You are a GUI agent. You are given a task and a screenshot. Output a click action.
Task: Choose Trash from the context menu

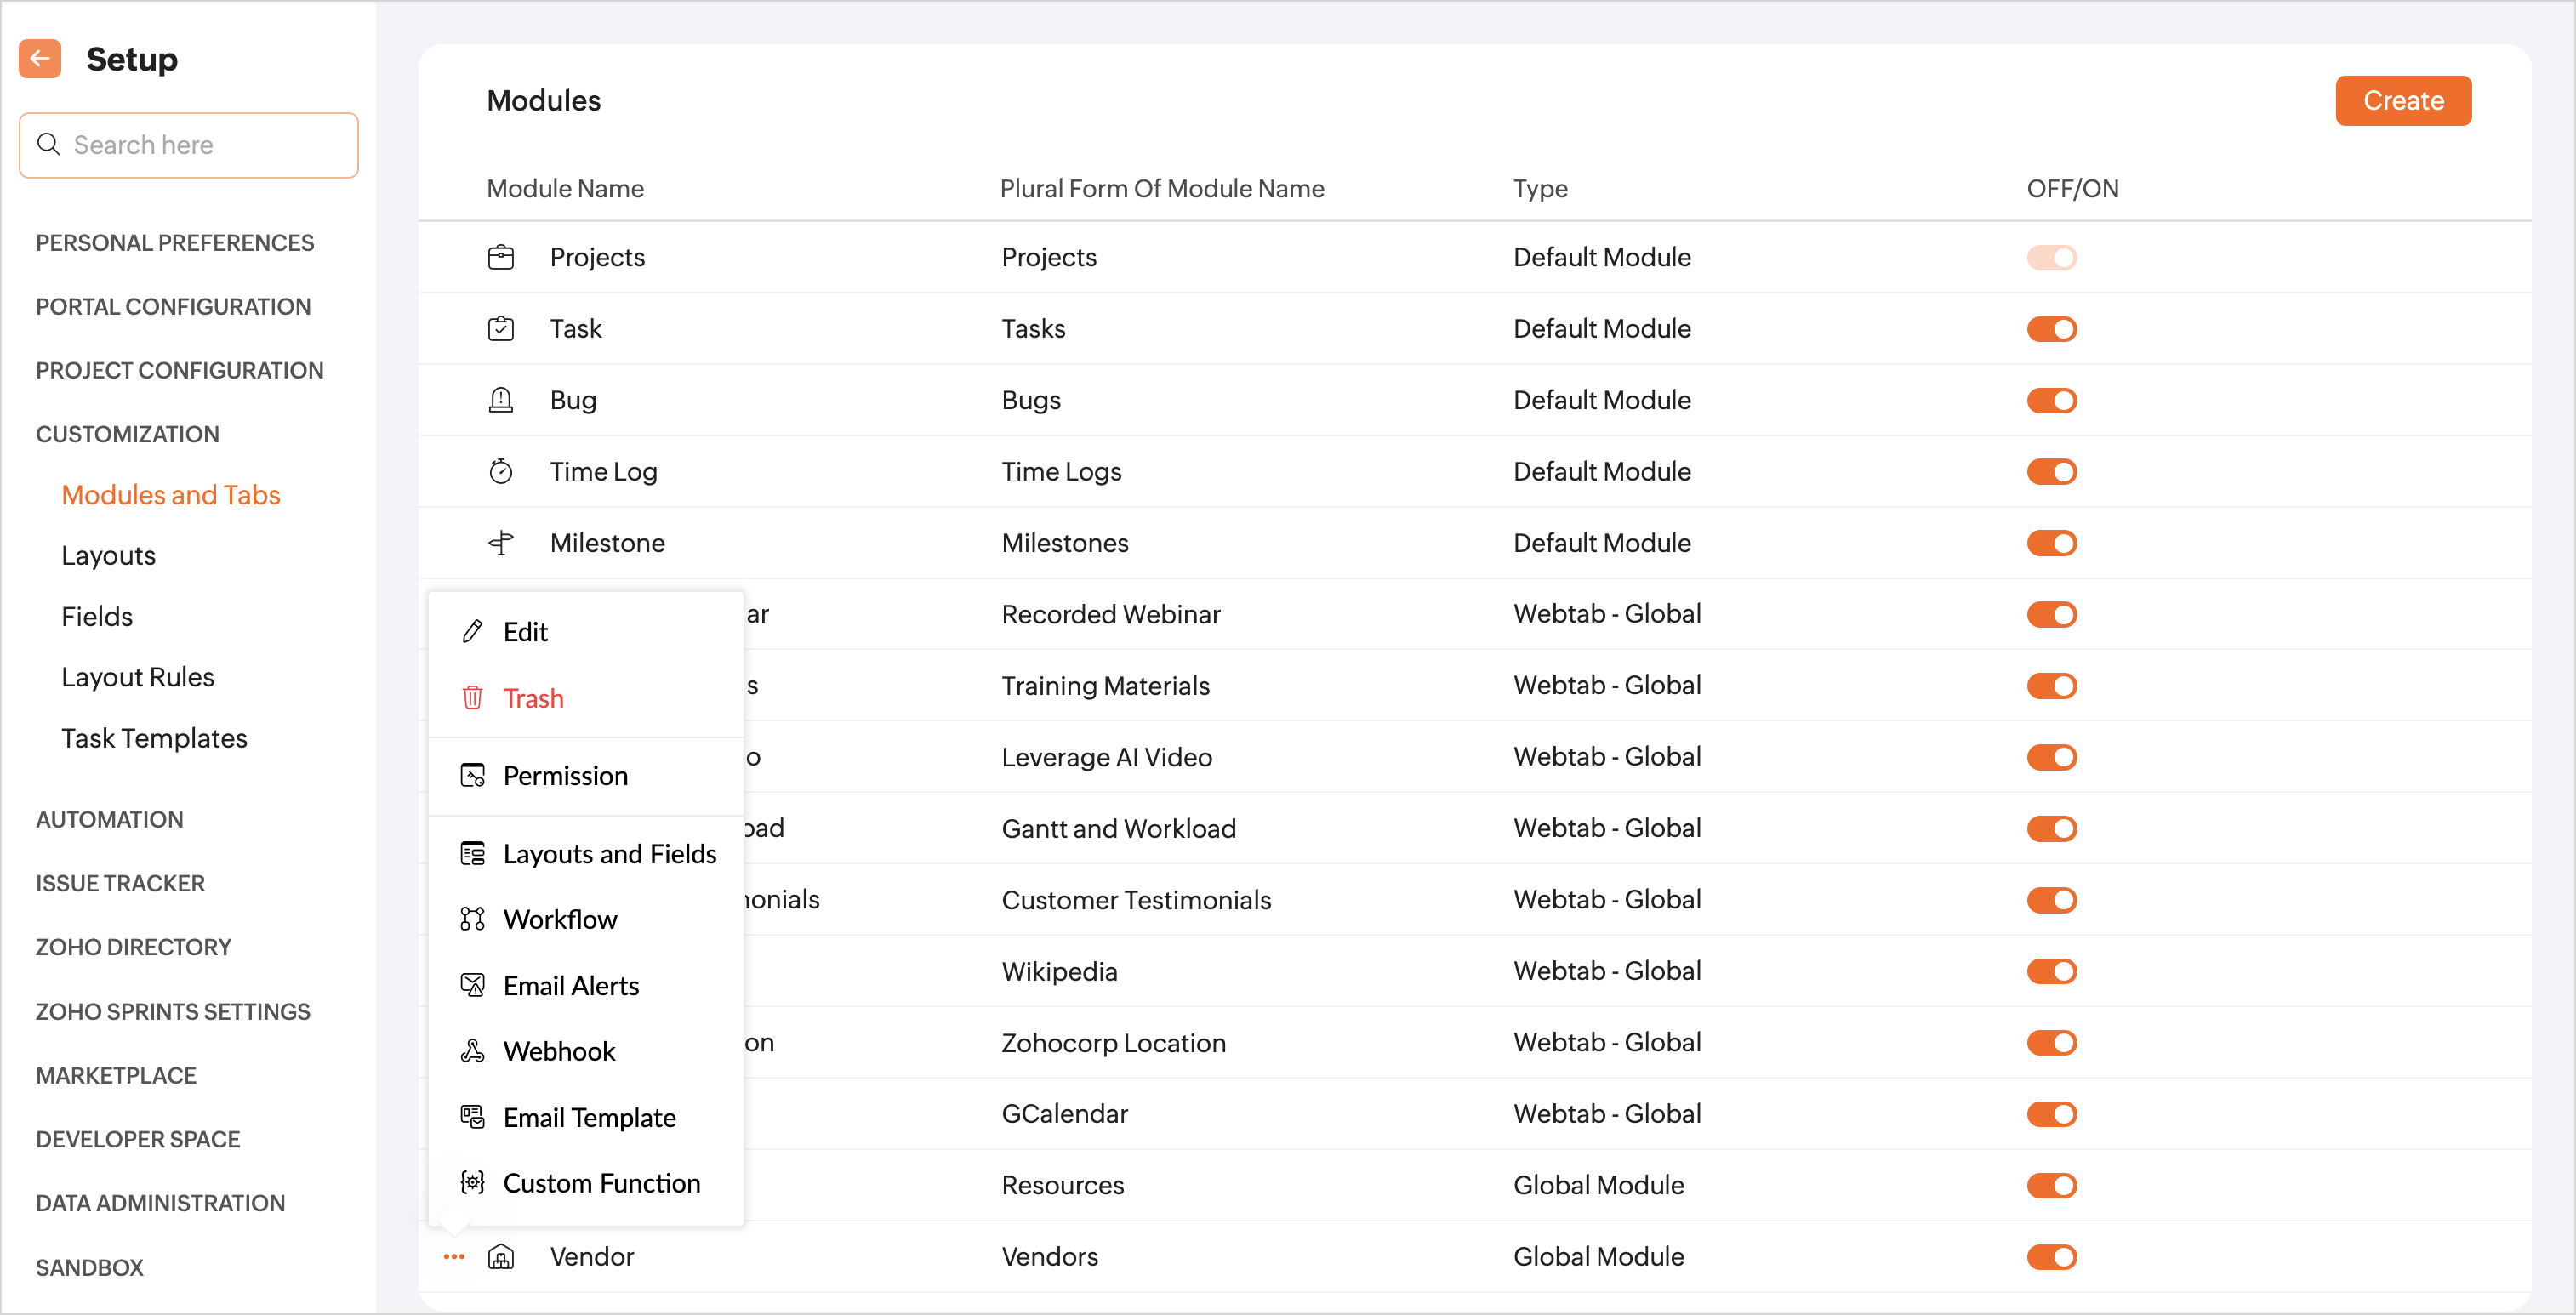[533, 698]
